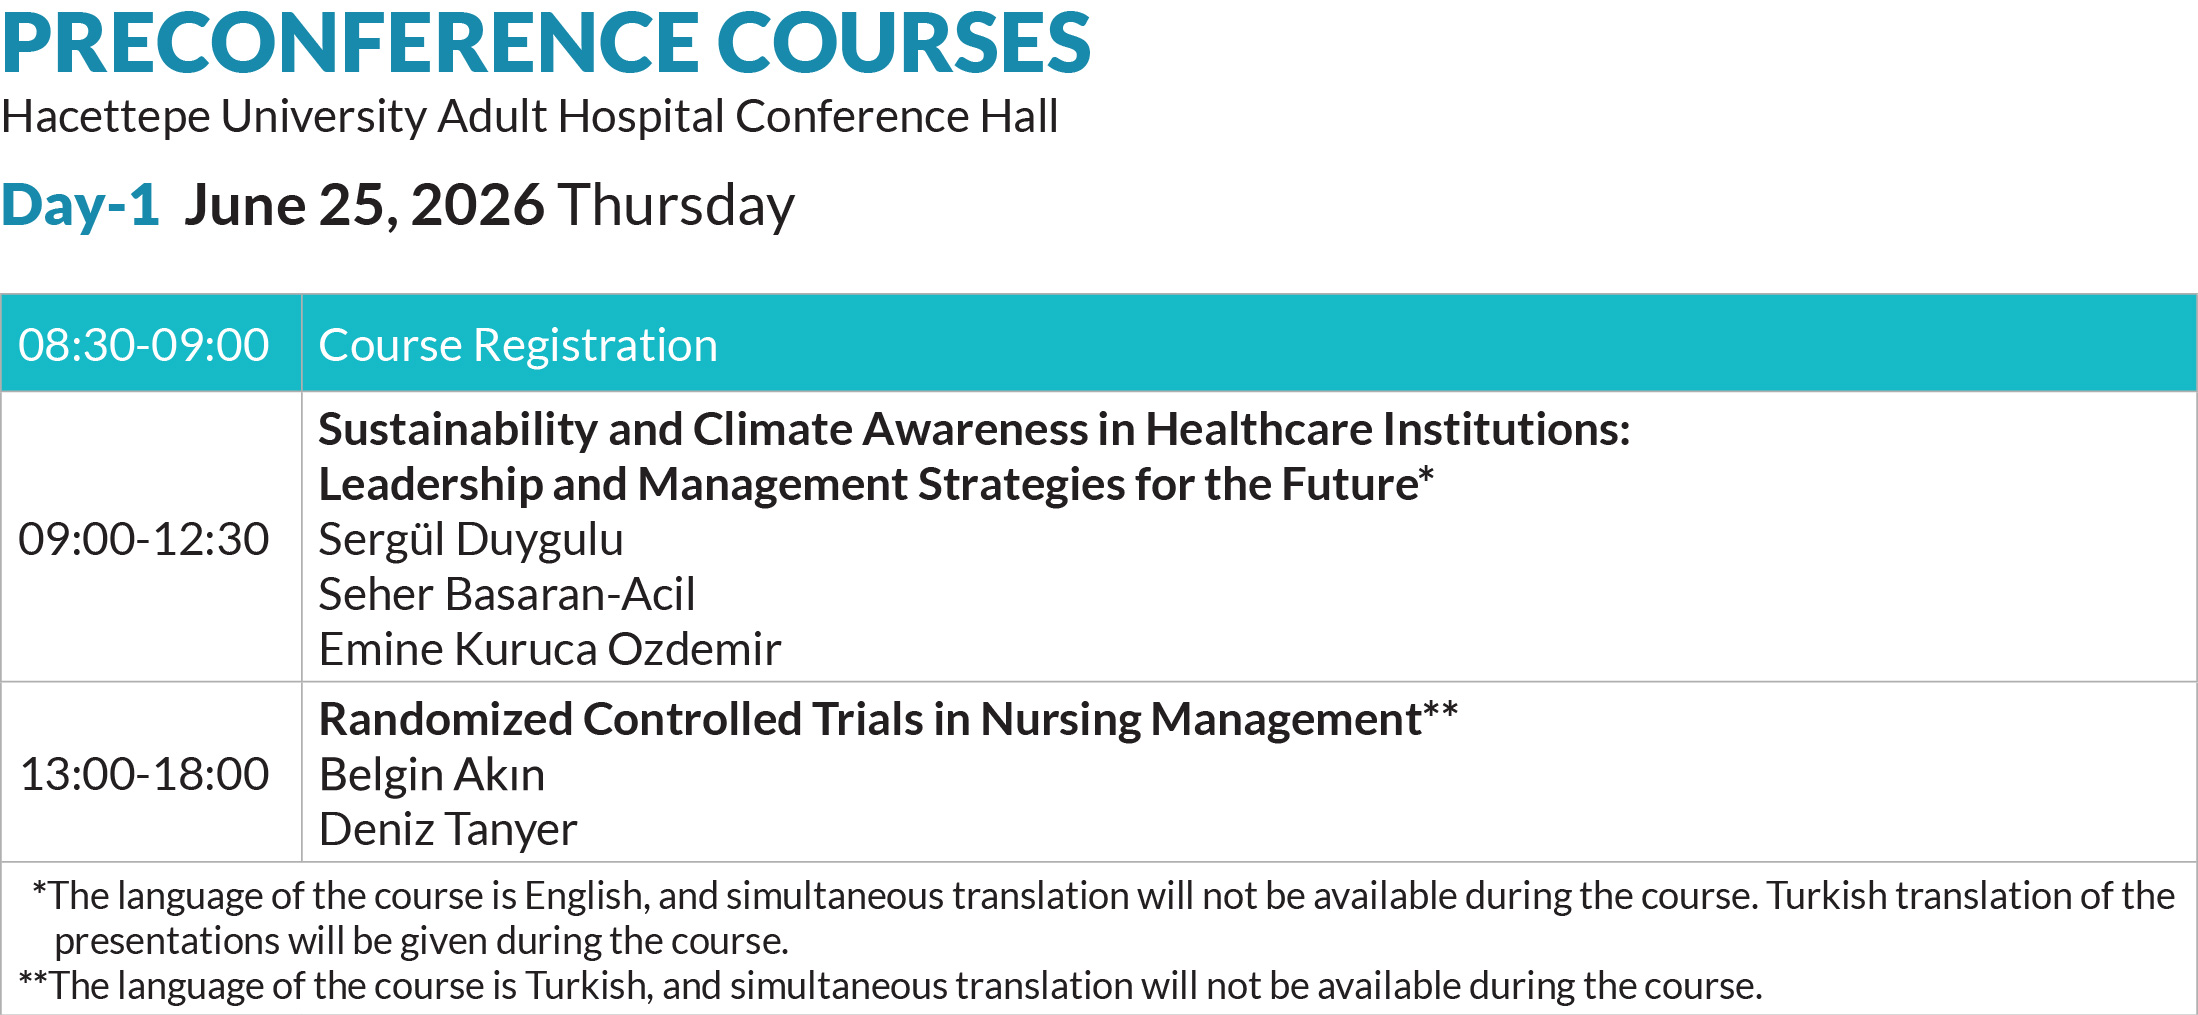Click the 08:30-09:00 time cell

144,345
